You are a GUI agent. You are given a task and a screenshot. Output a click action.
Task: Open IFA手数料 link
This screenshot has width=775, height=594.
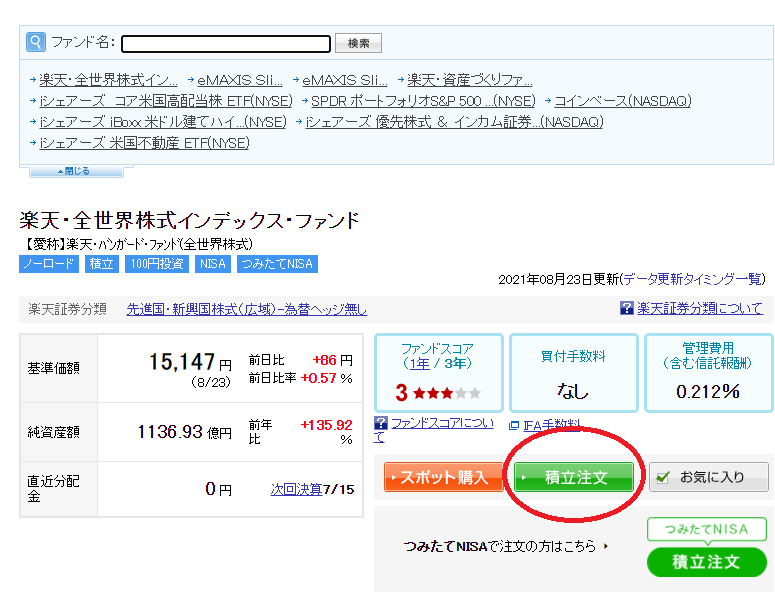tap(552, 425)
